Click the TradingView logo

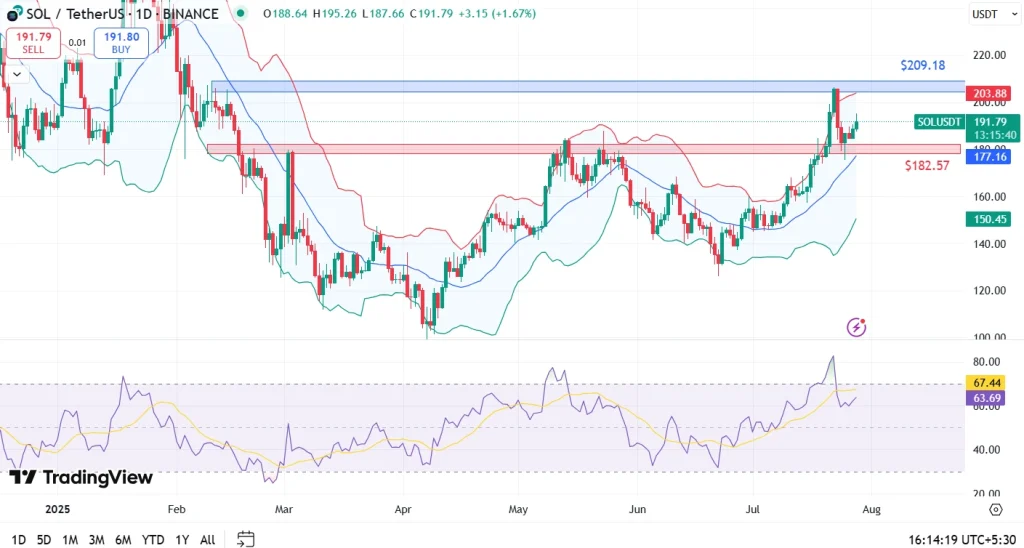point(80,477)
